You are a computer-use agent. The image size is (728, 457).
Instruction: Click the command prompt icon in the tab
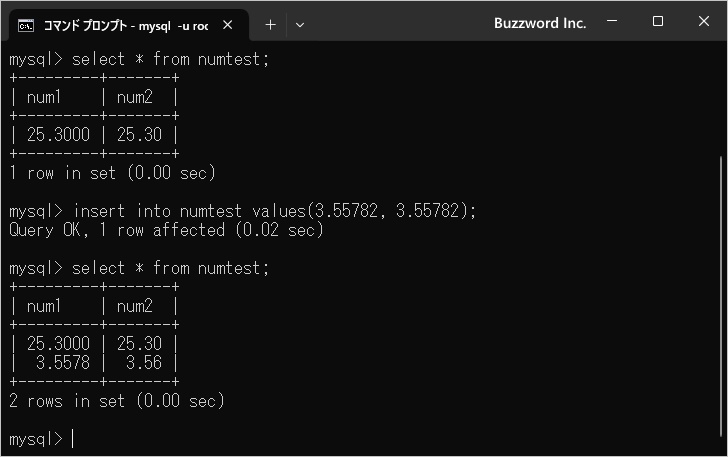pyautogui.click(x=27, y=23)
